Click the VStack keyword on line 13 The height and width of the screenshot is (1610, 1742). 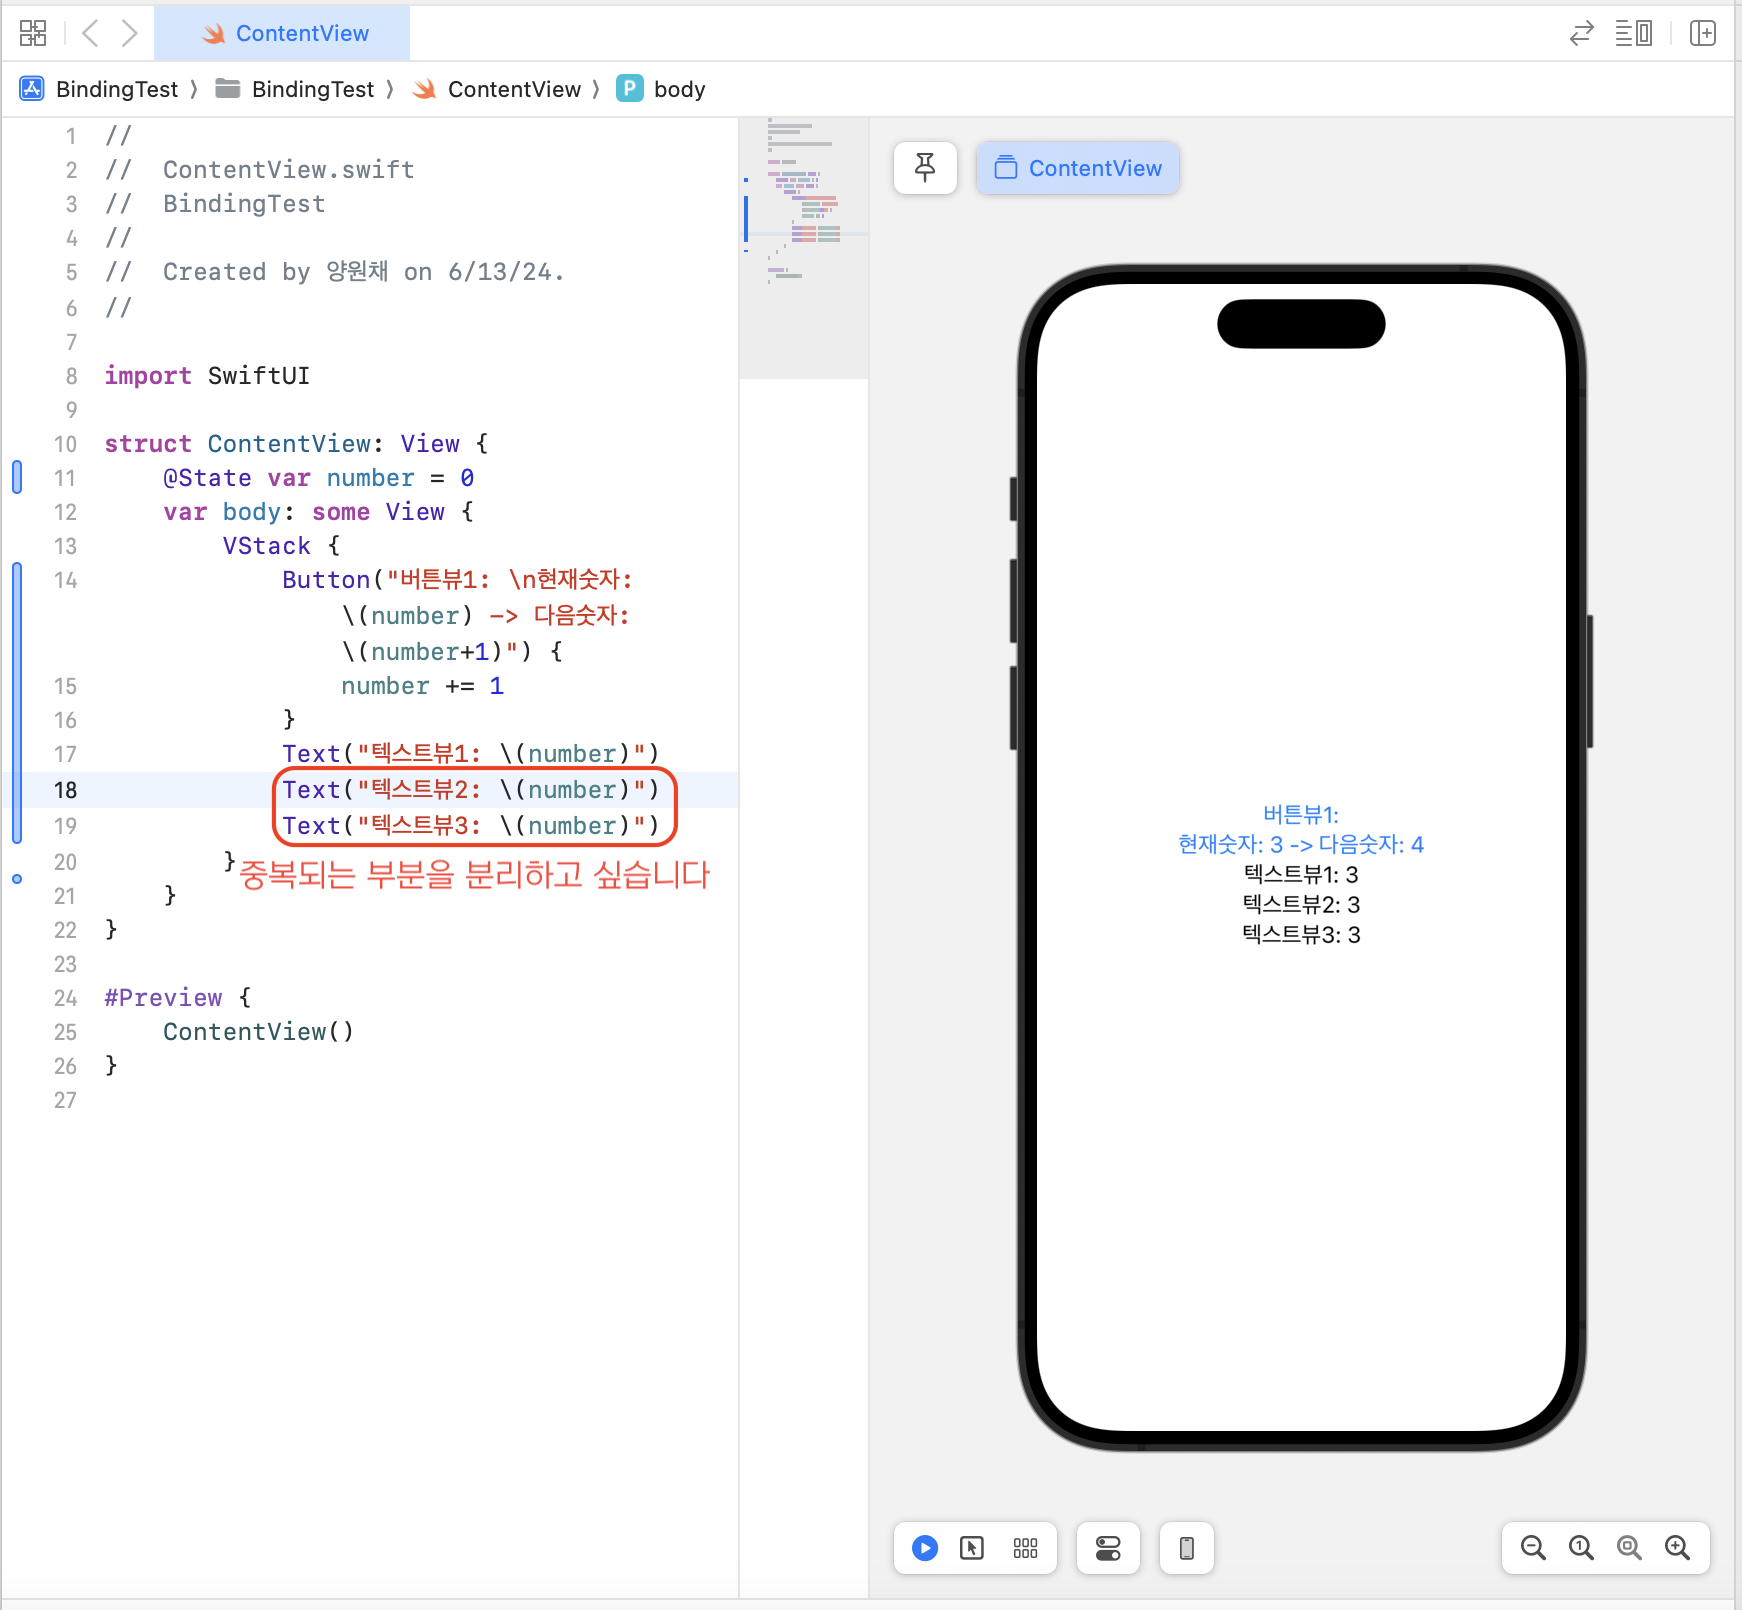tap(267, 546)
